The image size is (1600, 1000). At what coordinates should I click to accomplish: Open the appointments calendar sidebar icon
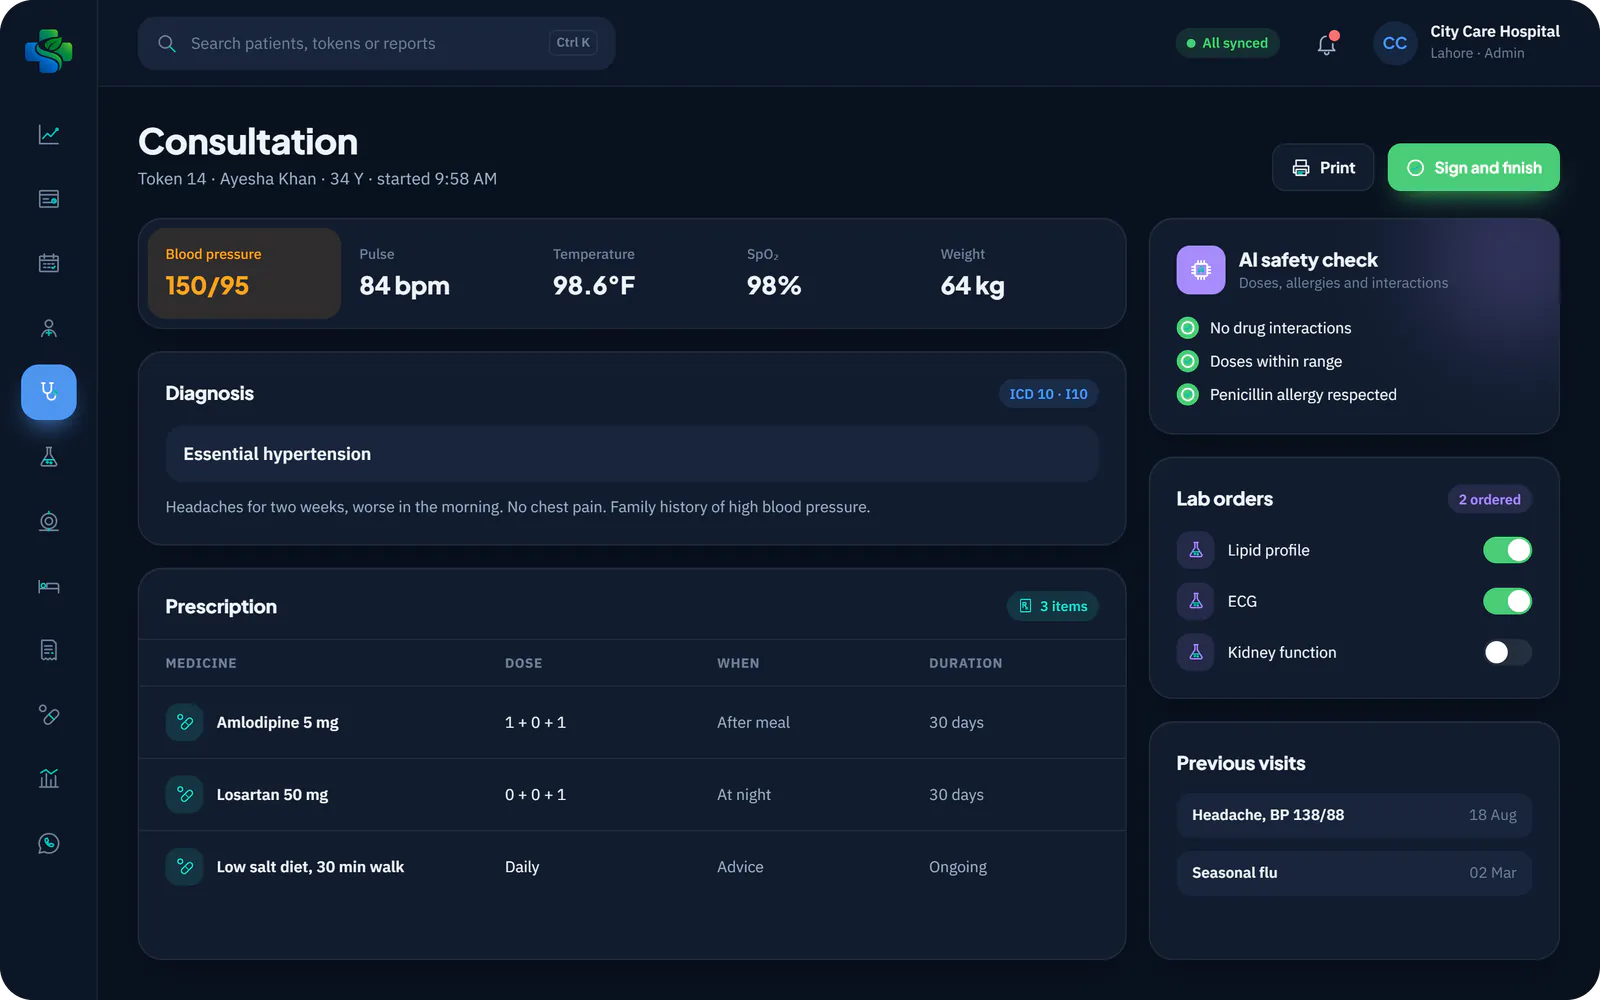coord(49,263)
